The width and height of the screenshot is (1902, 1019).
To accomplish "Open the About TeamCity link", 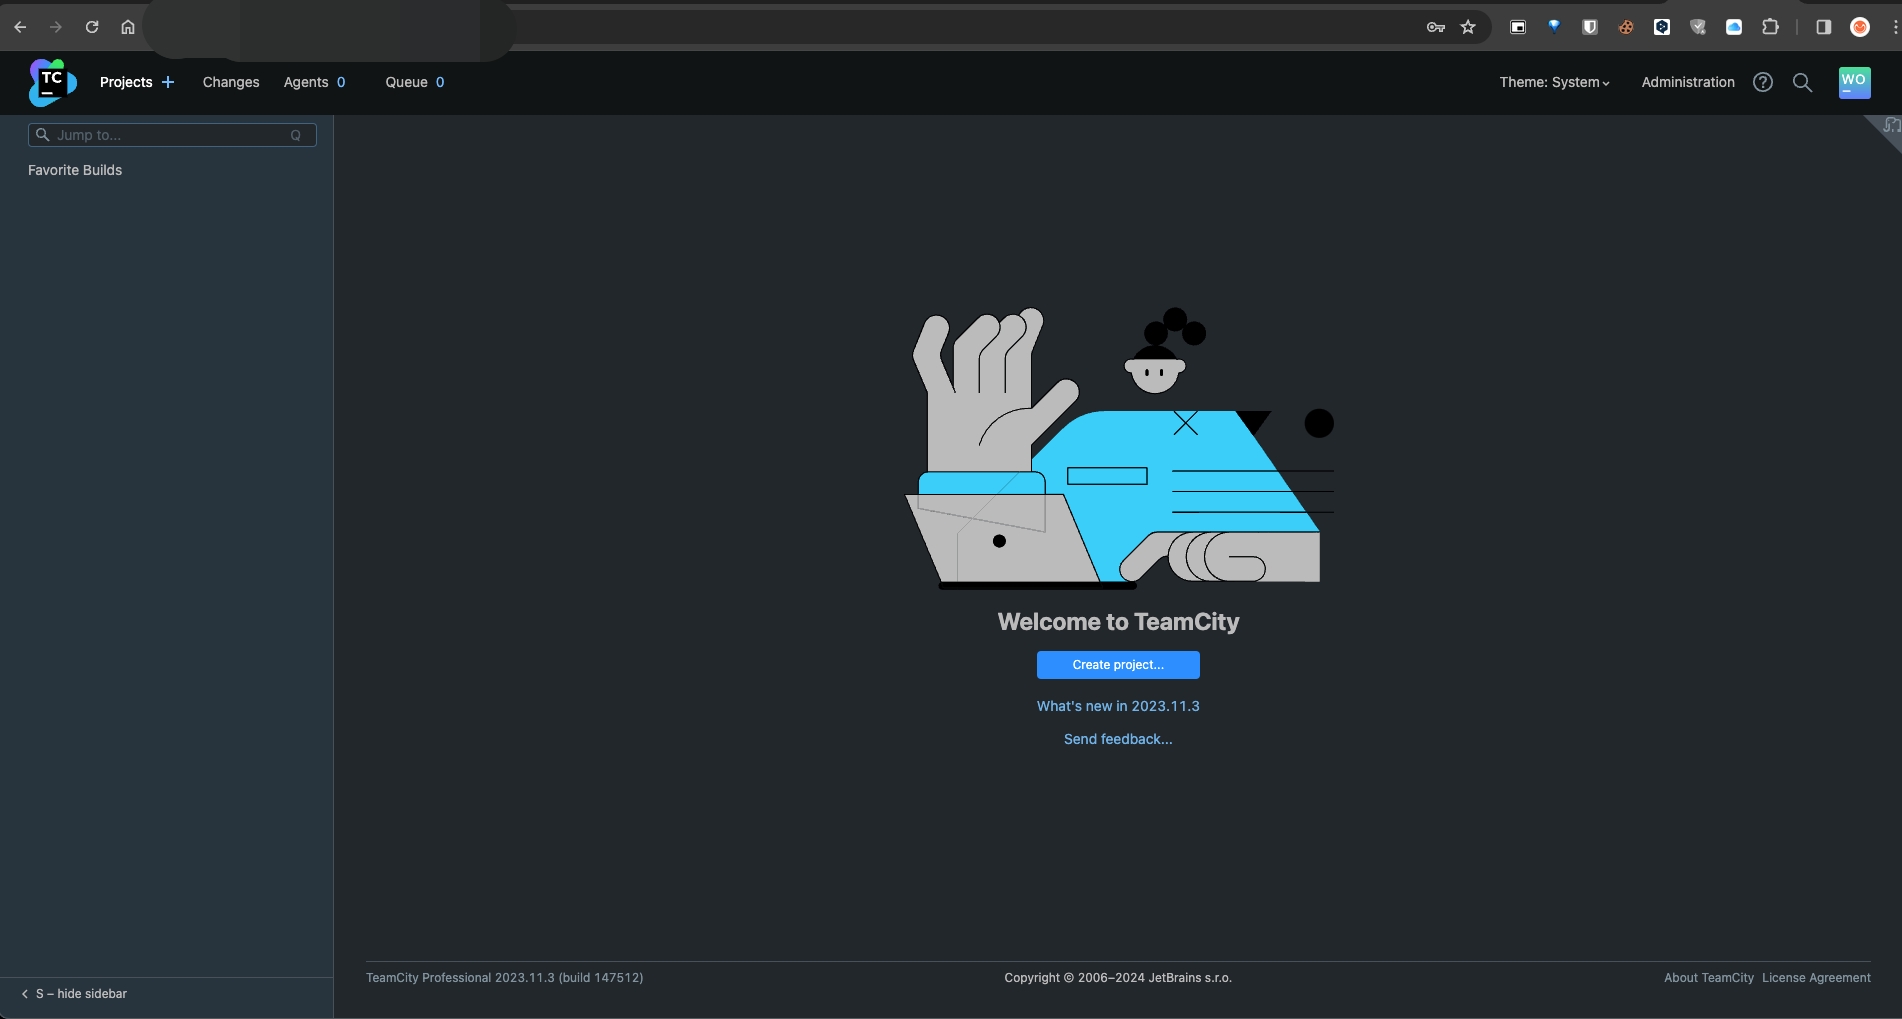I will click(1709, 978).
